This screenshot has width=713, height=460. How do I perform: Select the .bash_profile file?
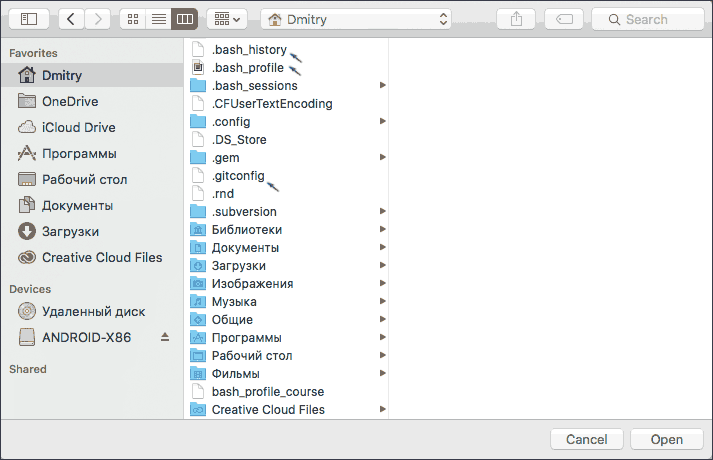tap(247, 68)
